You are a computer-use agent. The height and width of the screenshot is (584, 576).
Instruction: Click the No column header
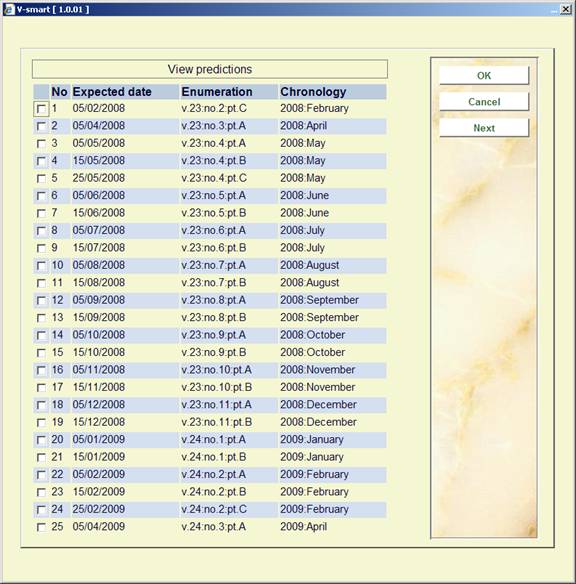(x=60, y=92)
